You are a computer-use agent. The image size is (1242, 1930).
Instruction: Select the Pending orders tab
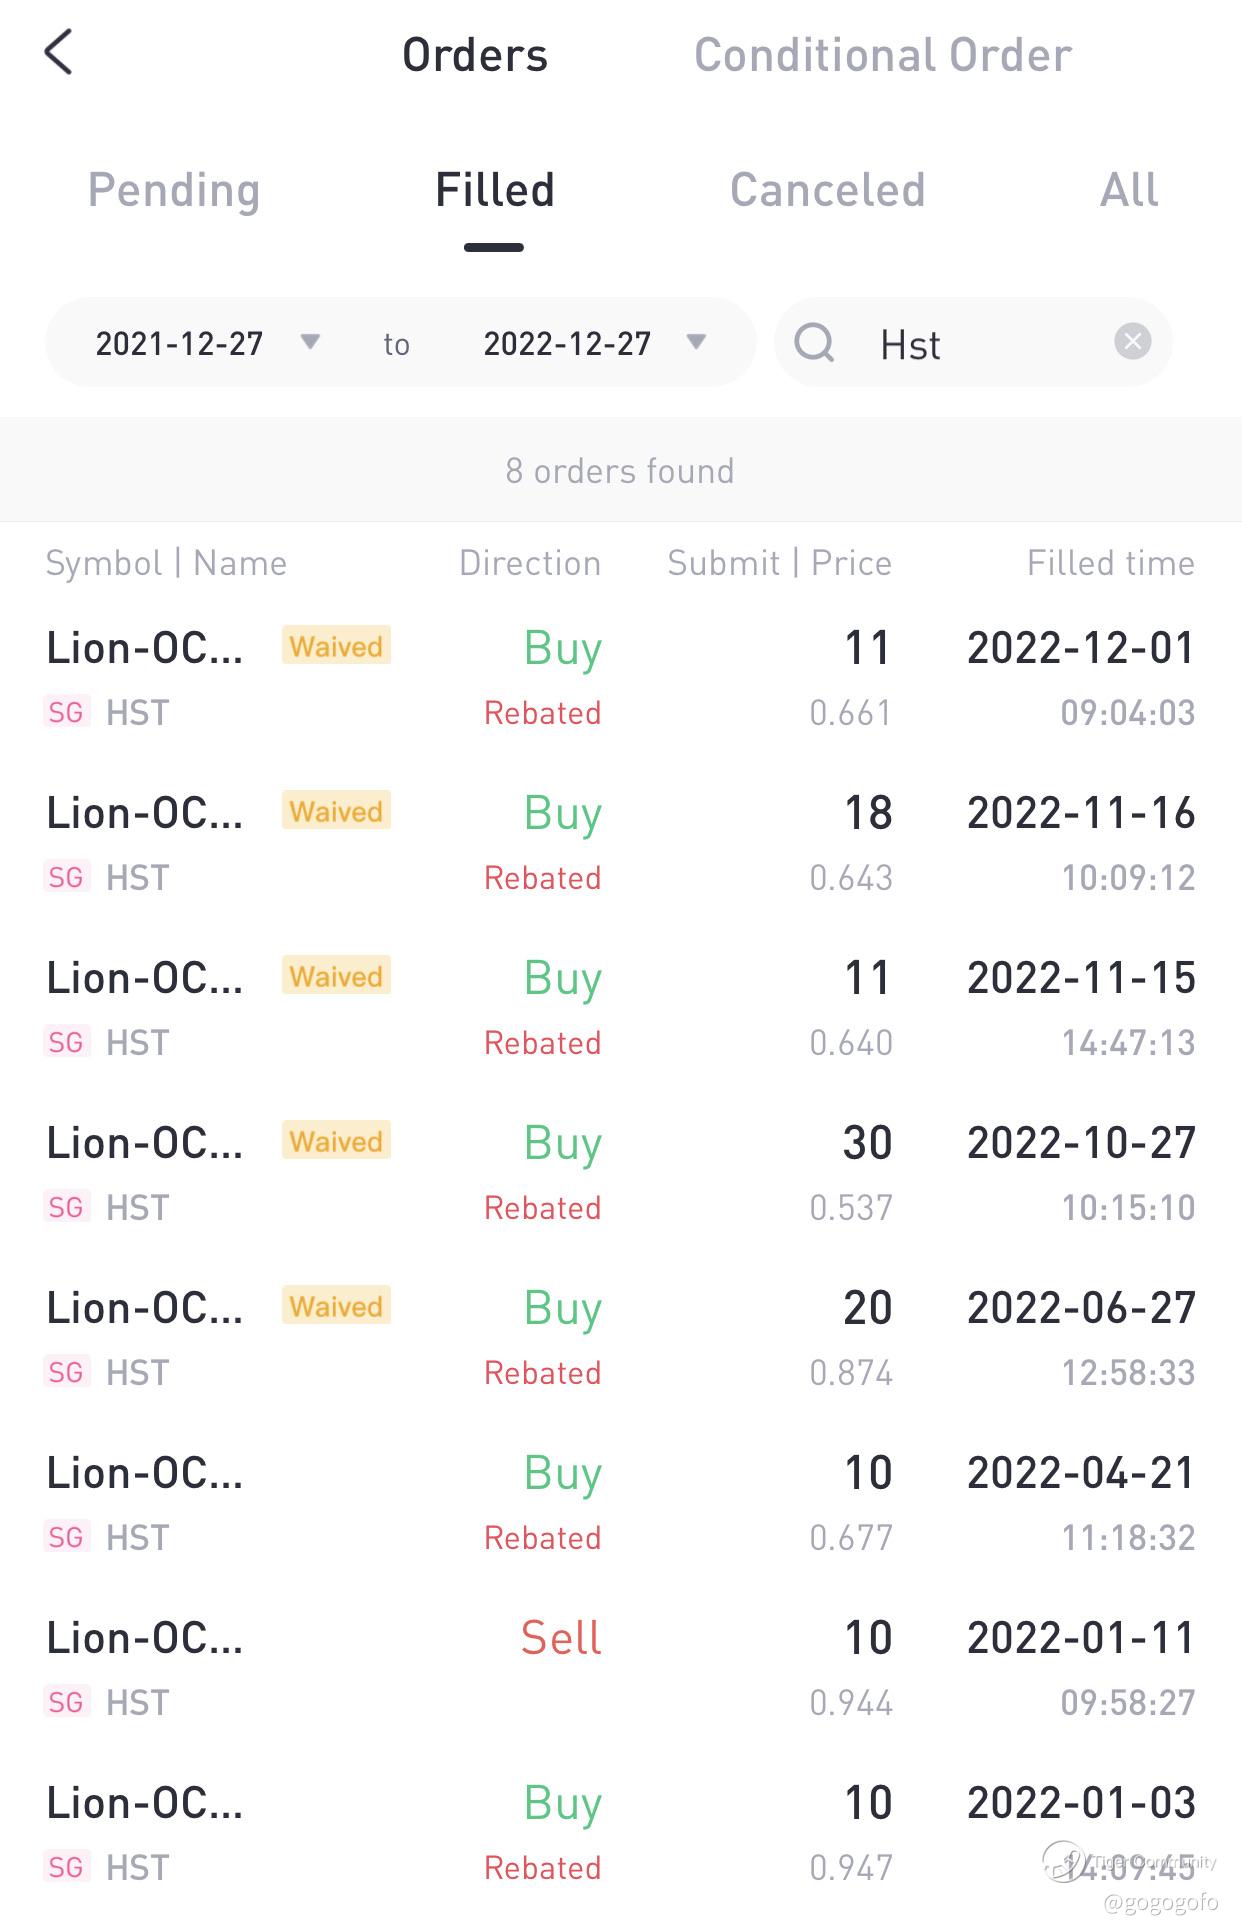click(174, 190)
